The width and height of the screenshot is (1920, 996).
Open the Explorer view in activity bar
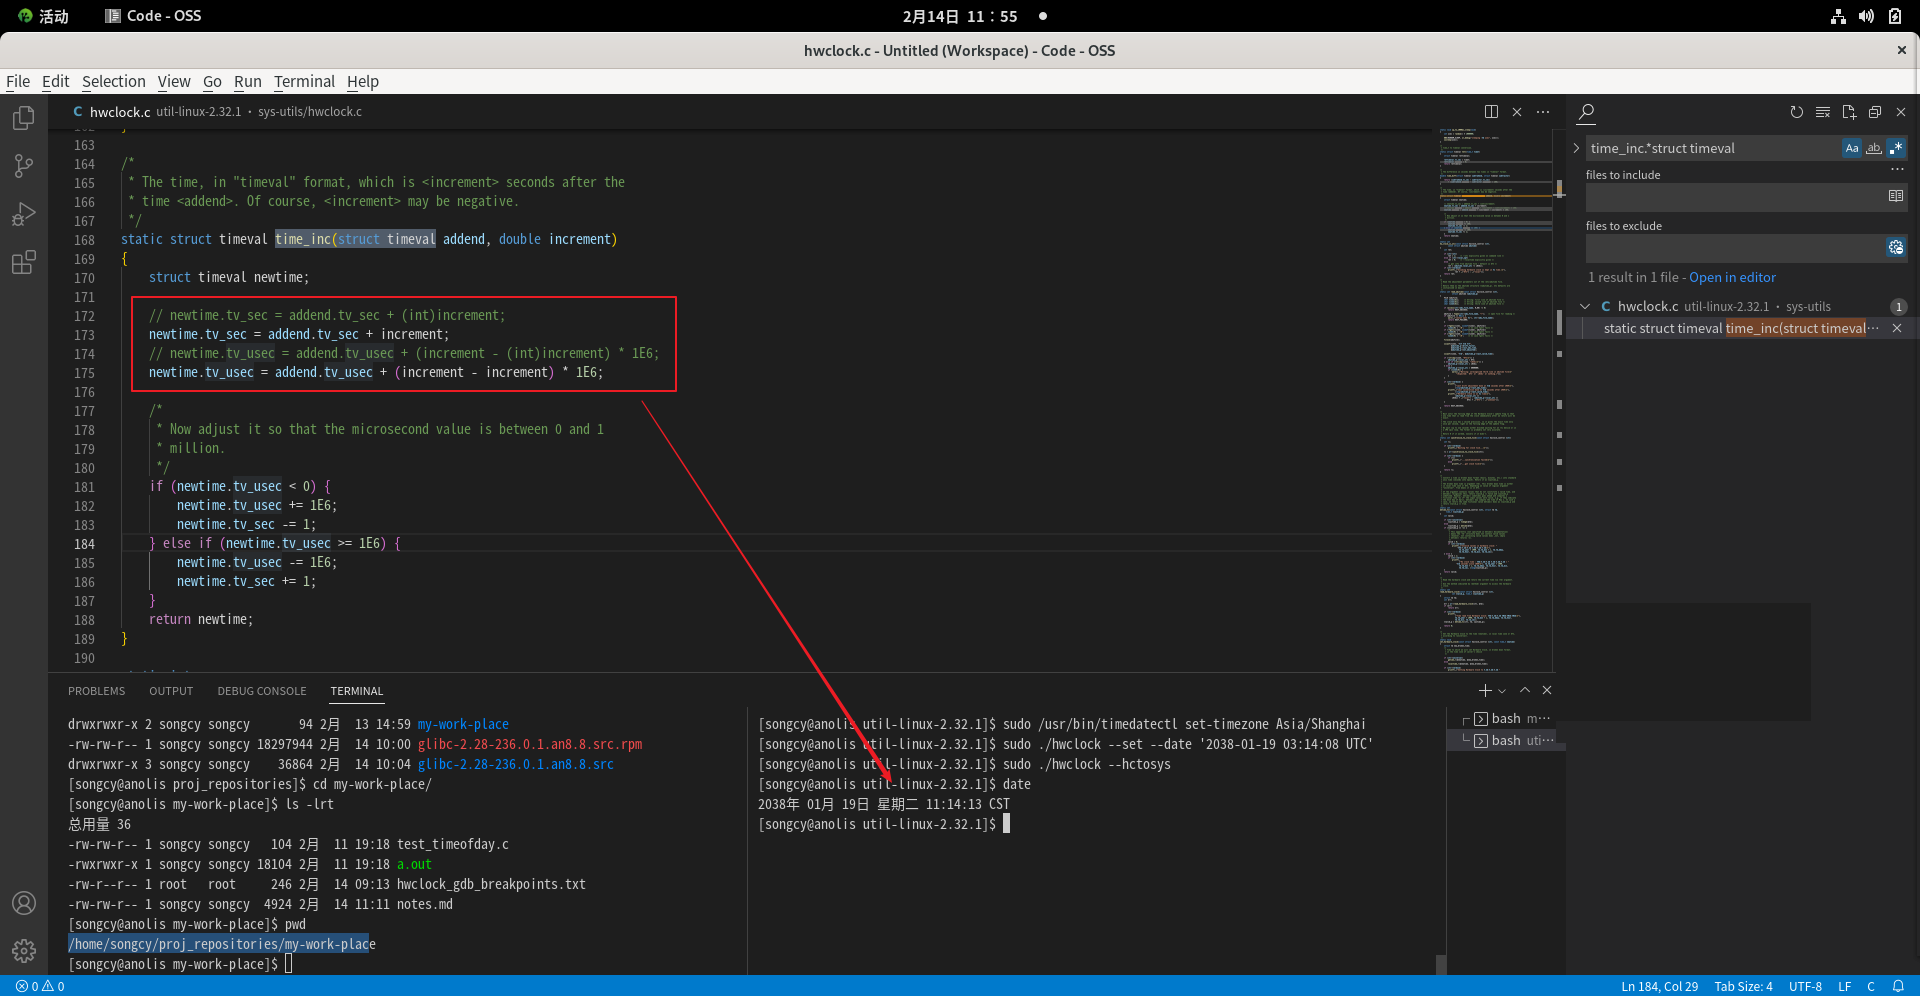tap(24, 118)
